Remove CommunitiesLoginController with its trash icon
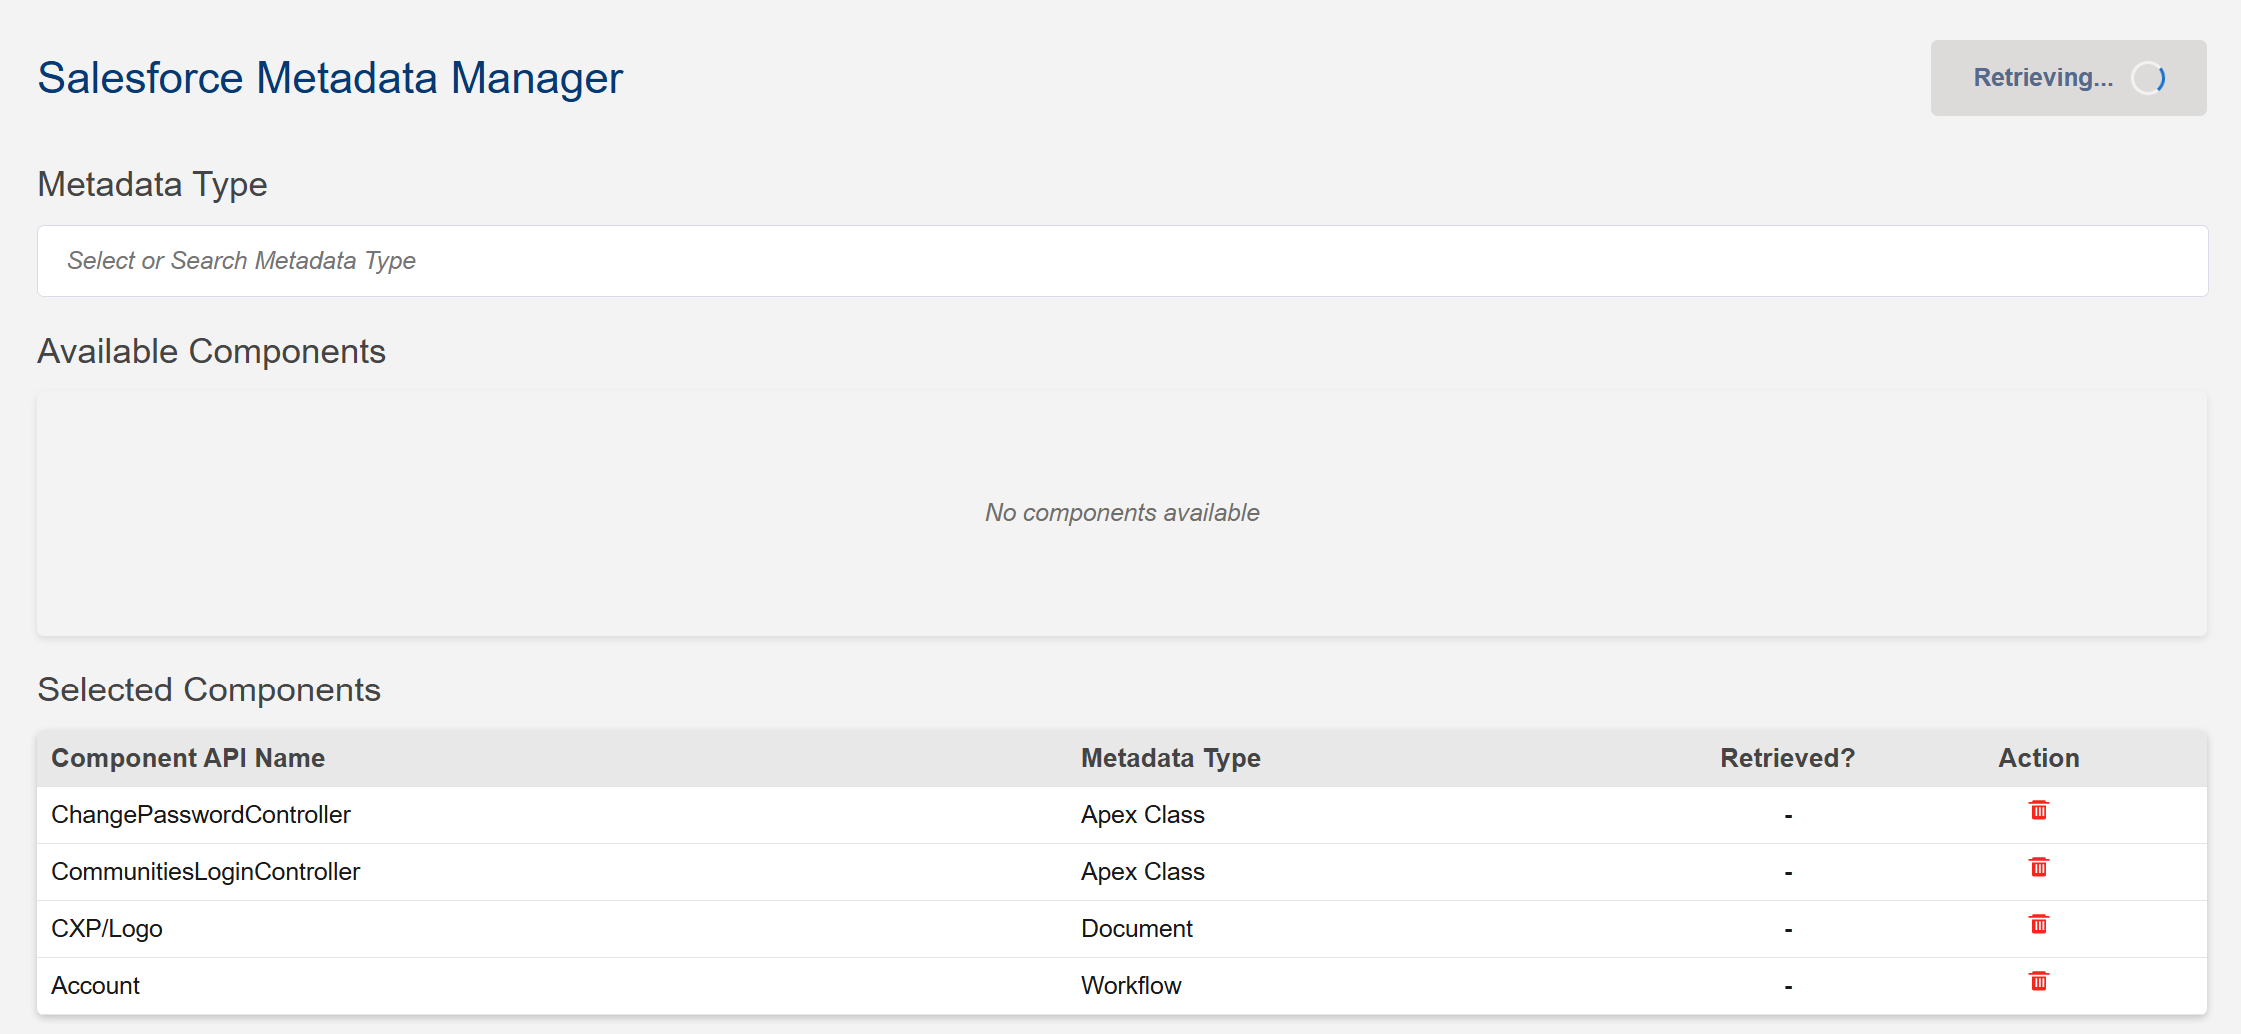This screenshot has height=1034, width=2241. coord(2038,867)
